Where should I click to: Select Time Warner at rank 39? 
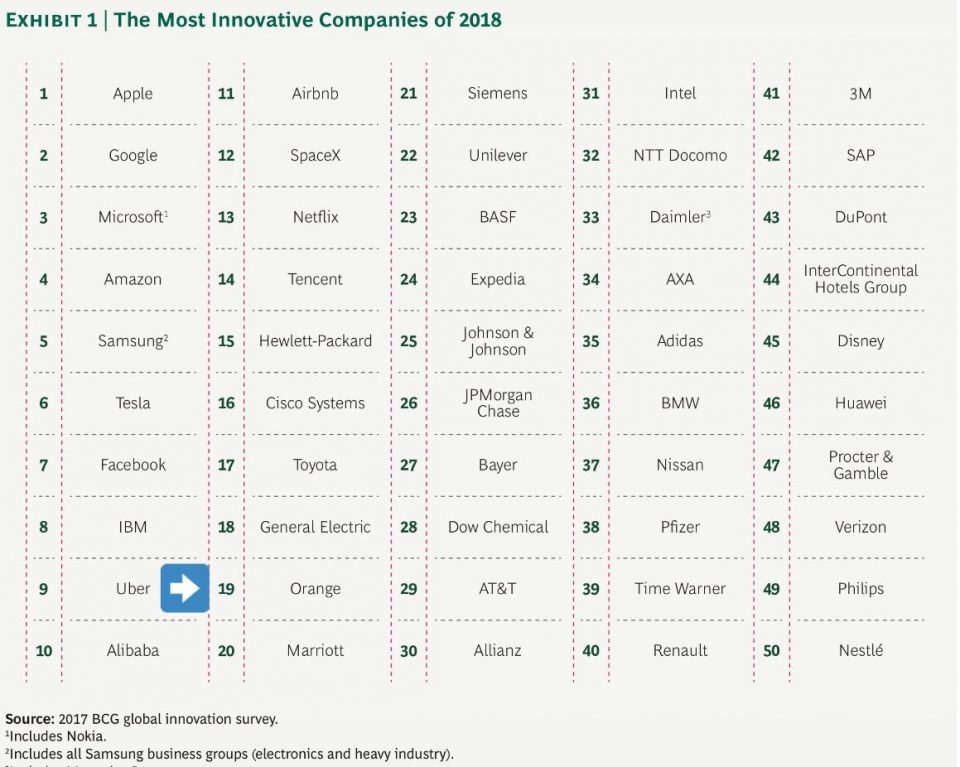pyautogui.click(x=680, y=589)
